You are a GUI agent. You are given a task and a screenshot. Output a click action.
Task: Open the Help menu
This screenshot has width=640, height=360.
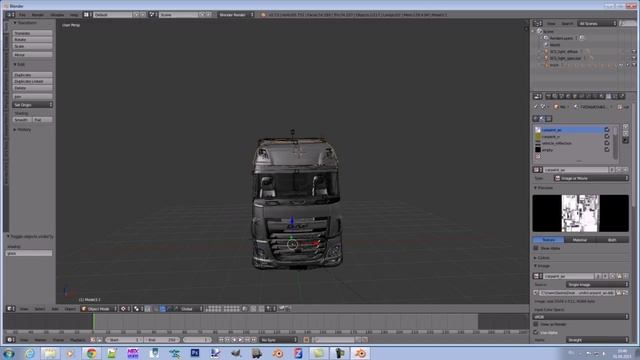point(74,15)
